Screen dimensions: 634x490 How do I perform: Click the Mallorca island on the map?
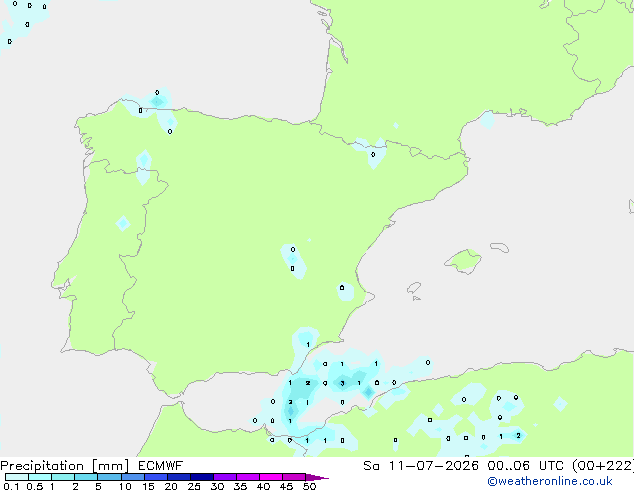pyautogui.click(x=464, y=261)
